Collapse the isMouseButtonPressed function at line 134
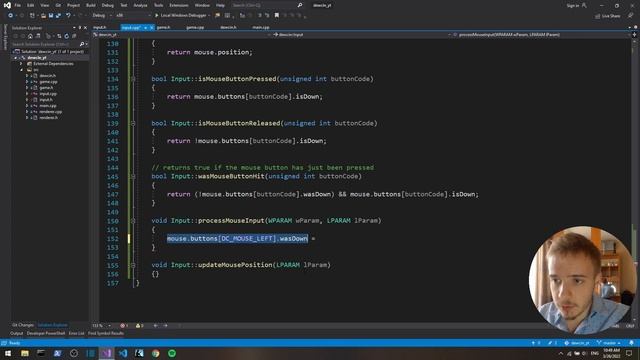Screen dimensions: 640x360 tap(133, 79)
